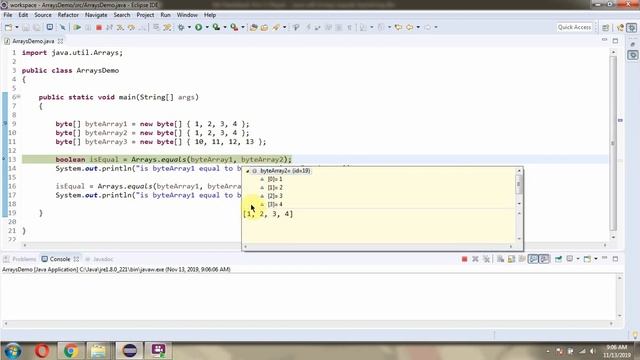Click Remove All Terminated Launches icon
640x360 pixels.
(486, 259)
